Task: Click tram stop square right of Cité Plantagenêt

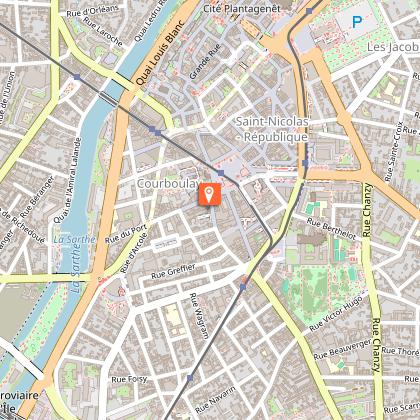Action: click(309, 11)
